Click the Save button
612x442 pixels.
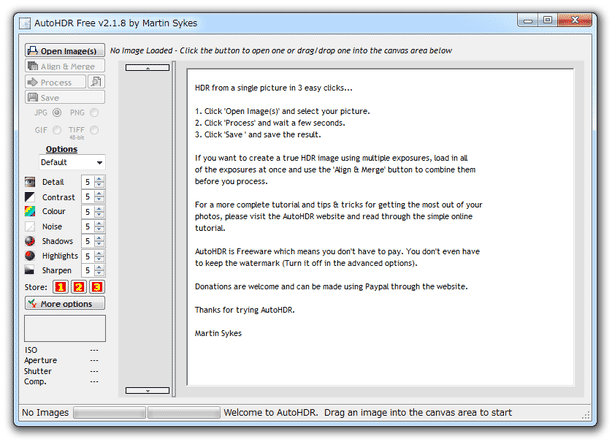click(x=65, y=97)
